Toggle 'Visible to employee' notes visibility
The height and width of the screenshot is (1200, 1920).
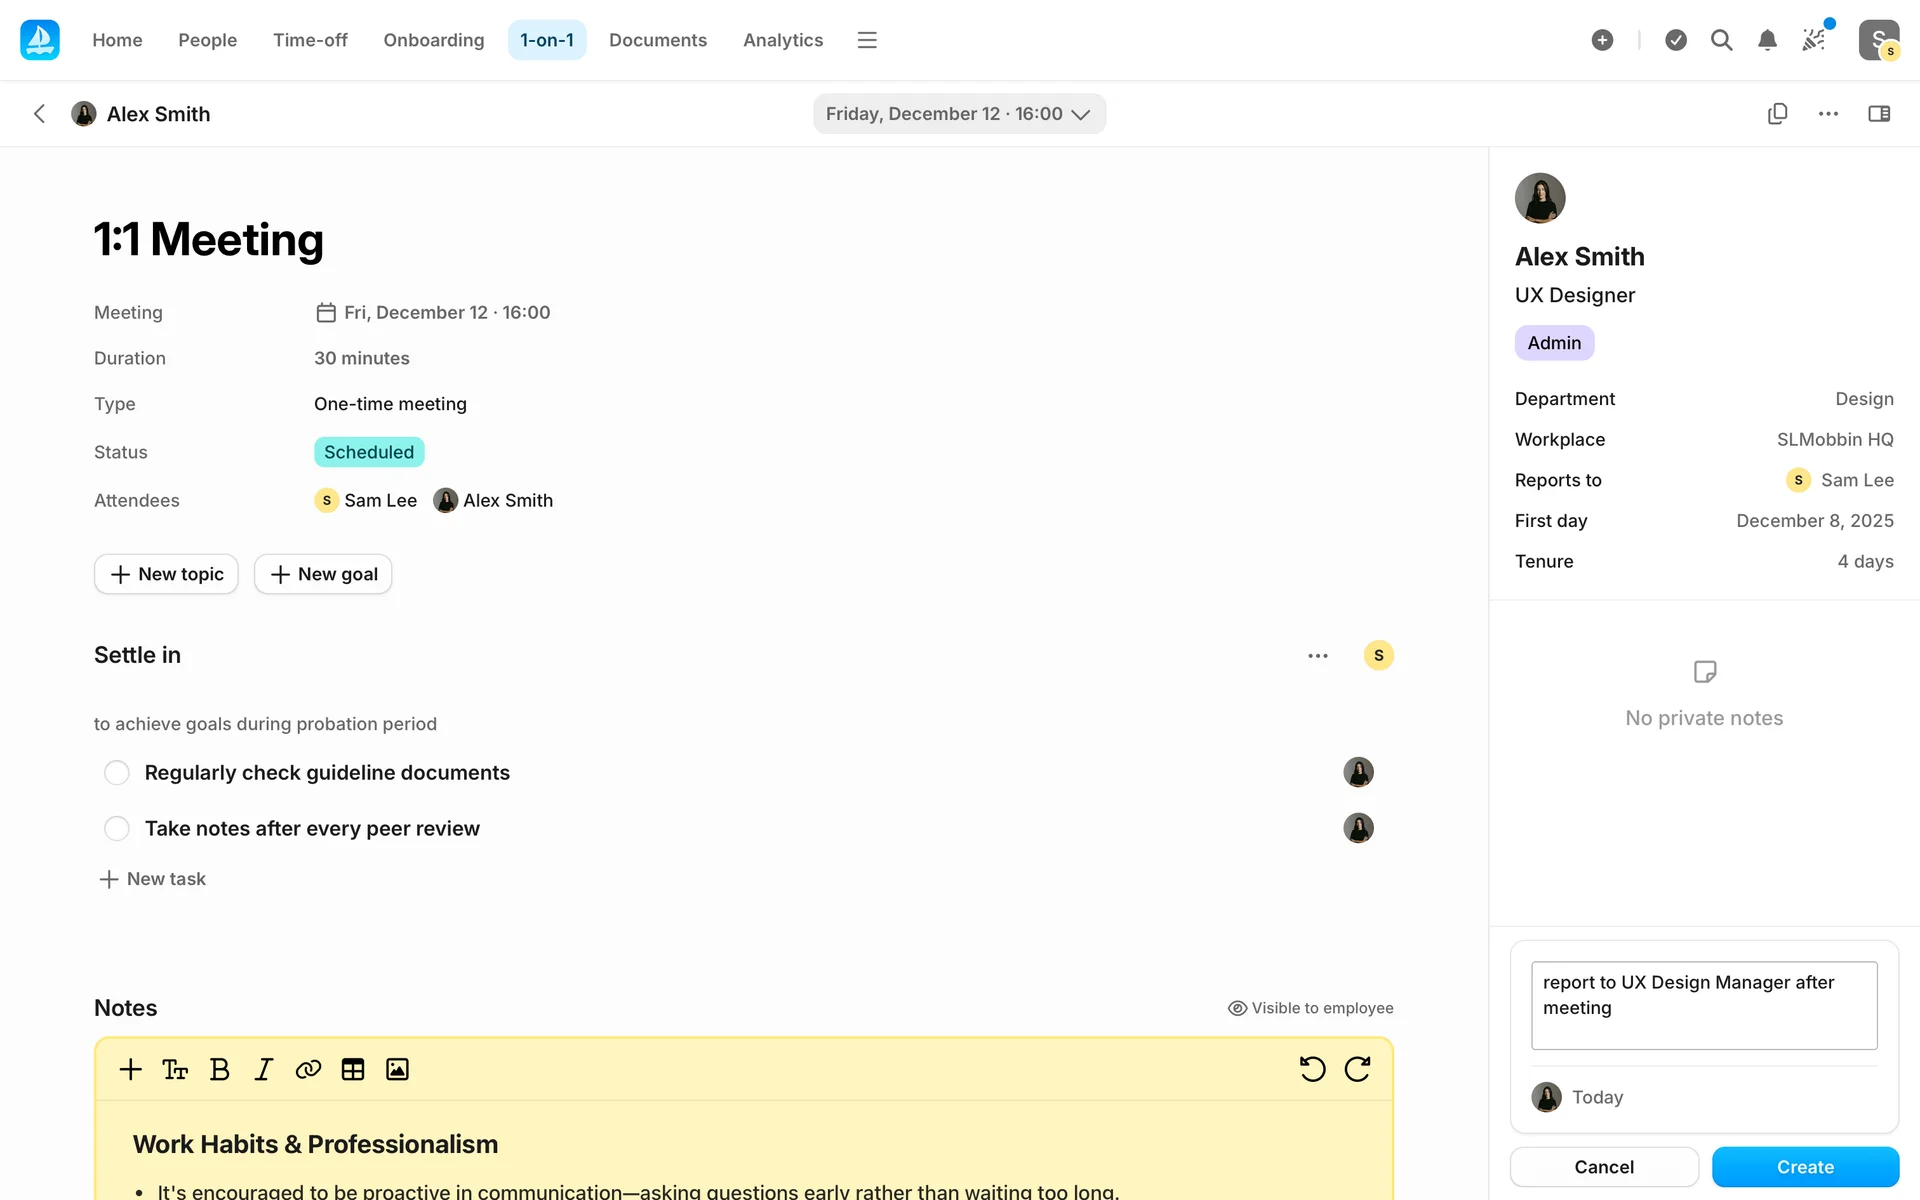[x=1310, y=1008]
